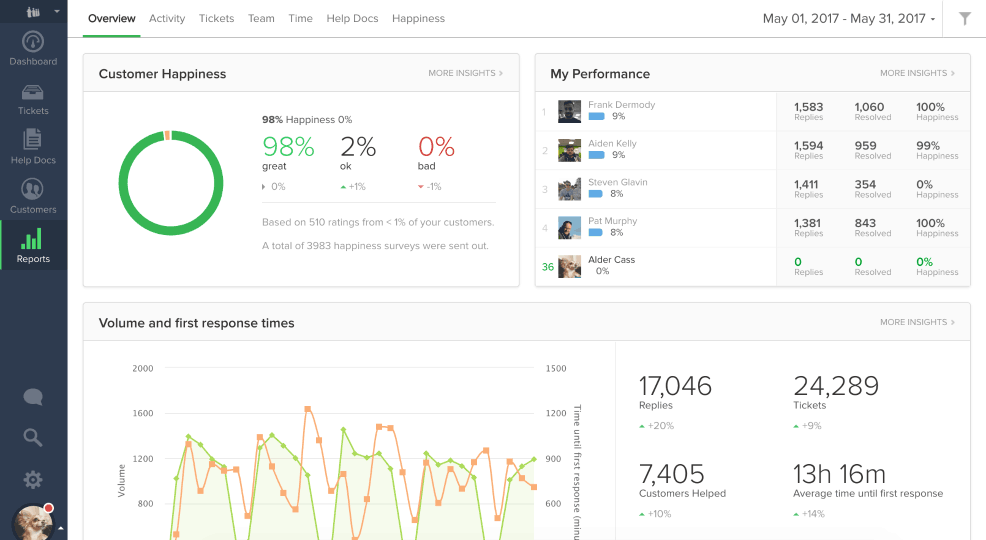Open the Dashboard gauge icon in sidebar
Image resolution: width=986 pixels, height=540 pixels.
tap(33, 43)
